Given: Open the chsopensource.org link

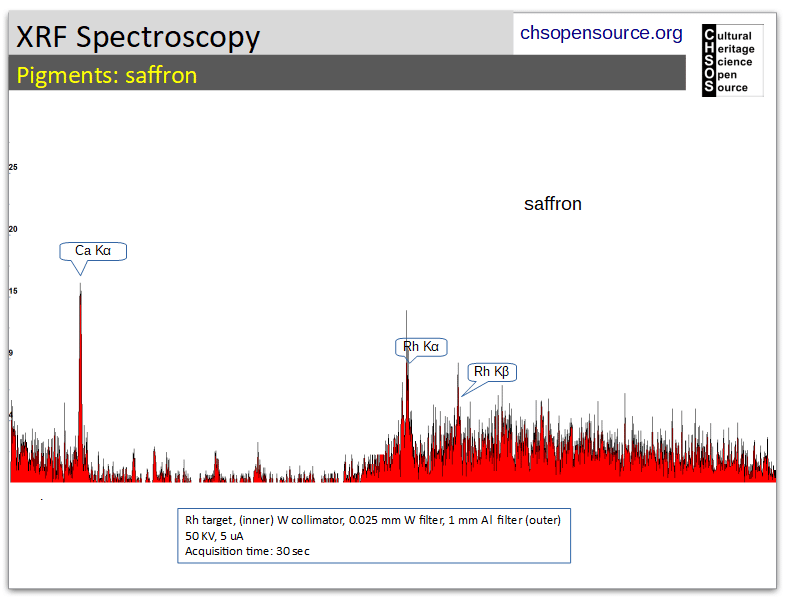Looking at the screenshot, I should click(601, 33).
